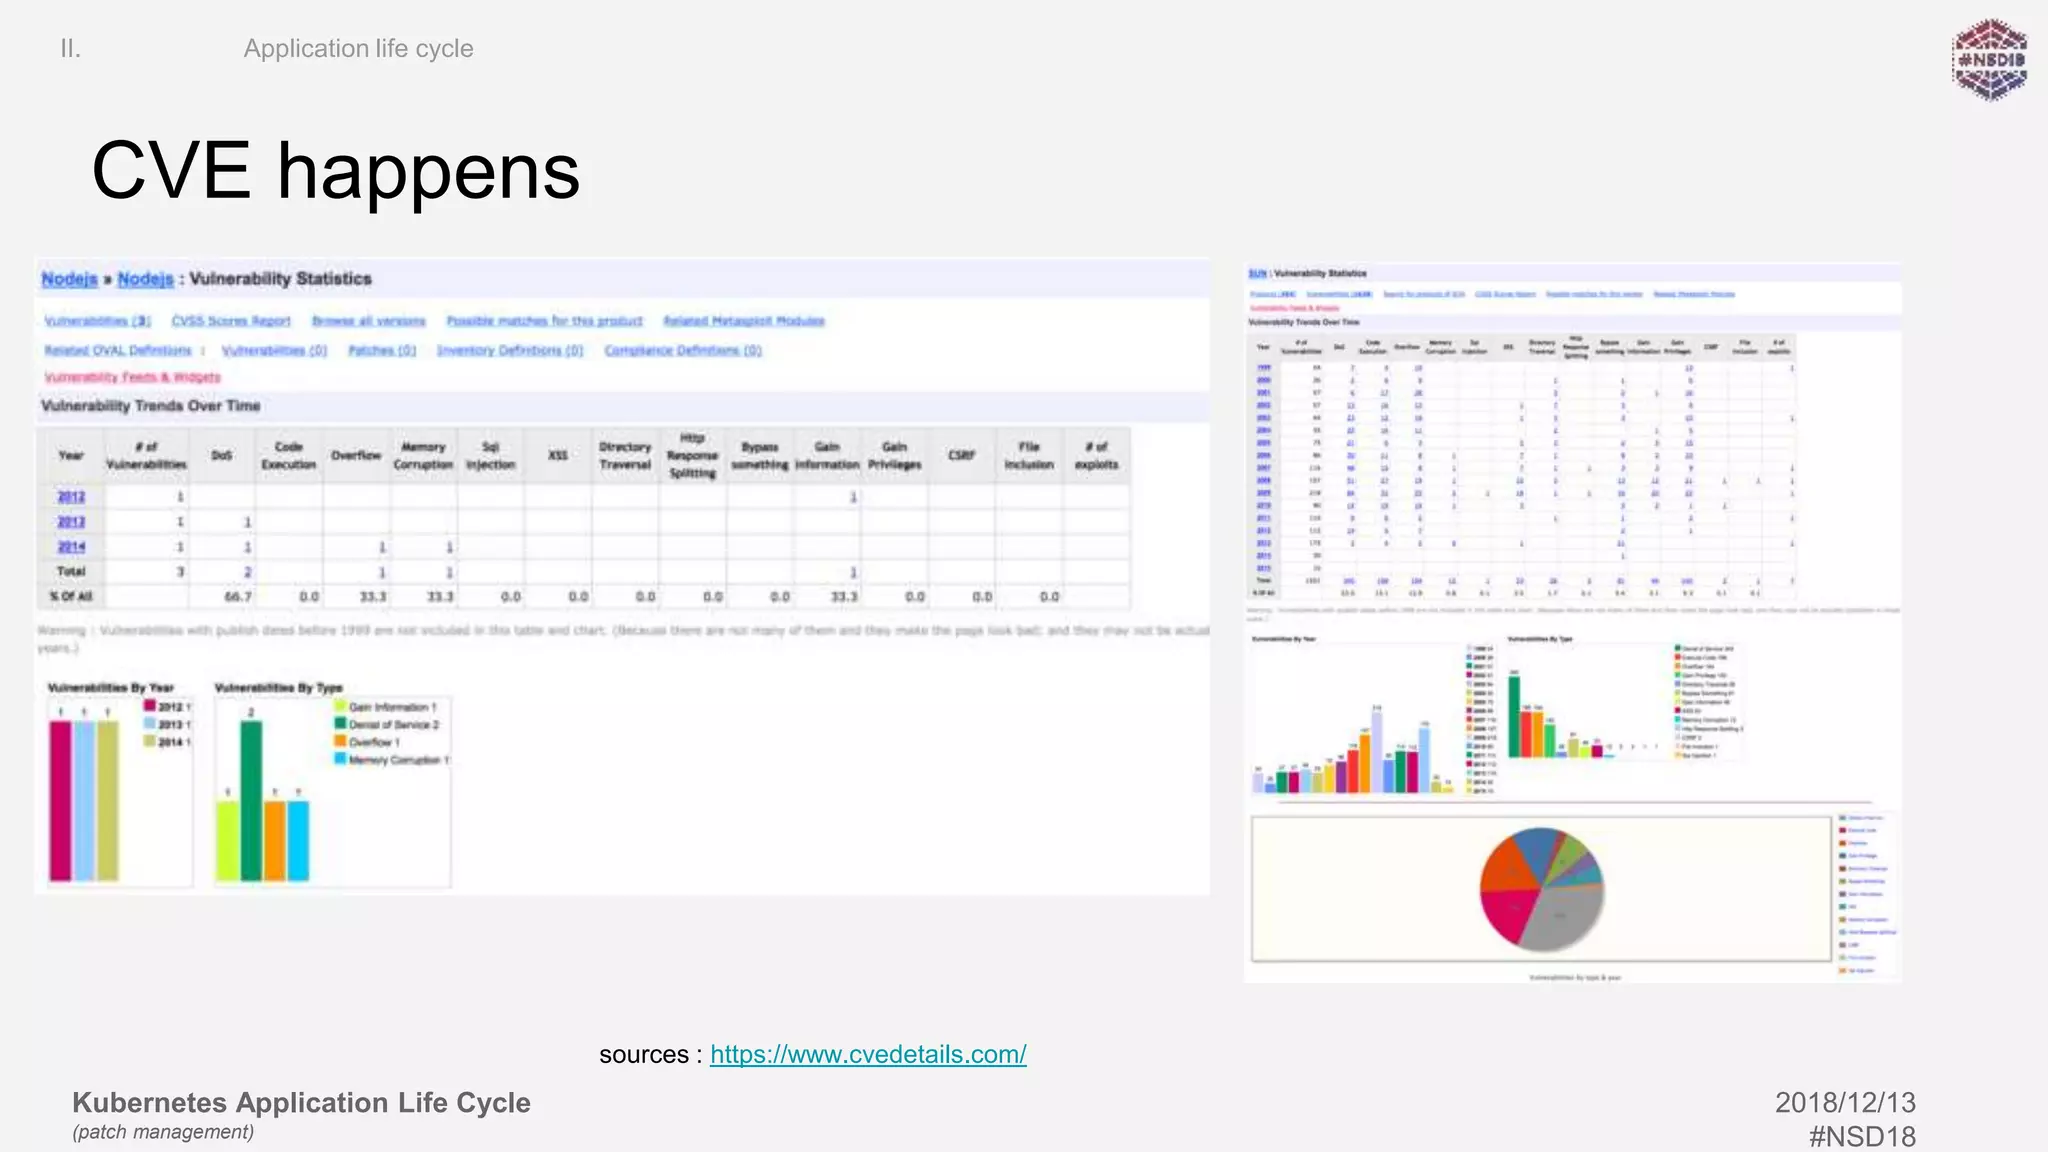Open the 2014 year row link
This screenshot has width=2048, height=1152.
coord(71,547)
